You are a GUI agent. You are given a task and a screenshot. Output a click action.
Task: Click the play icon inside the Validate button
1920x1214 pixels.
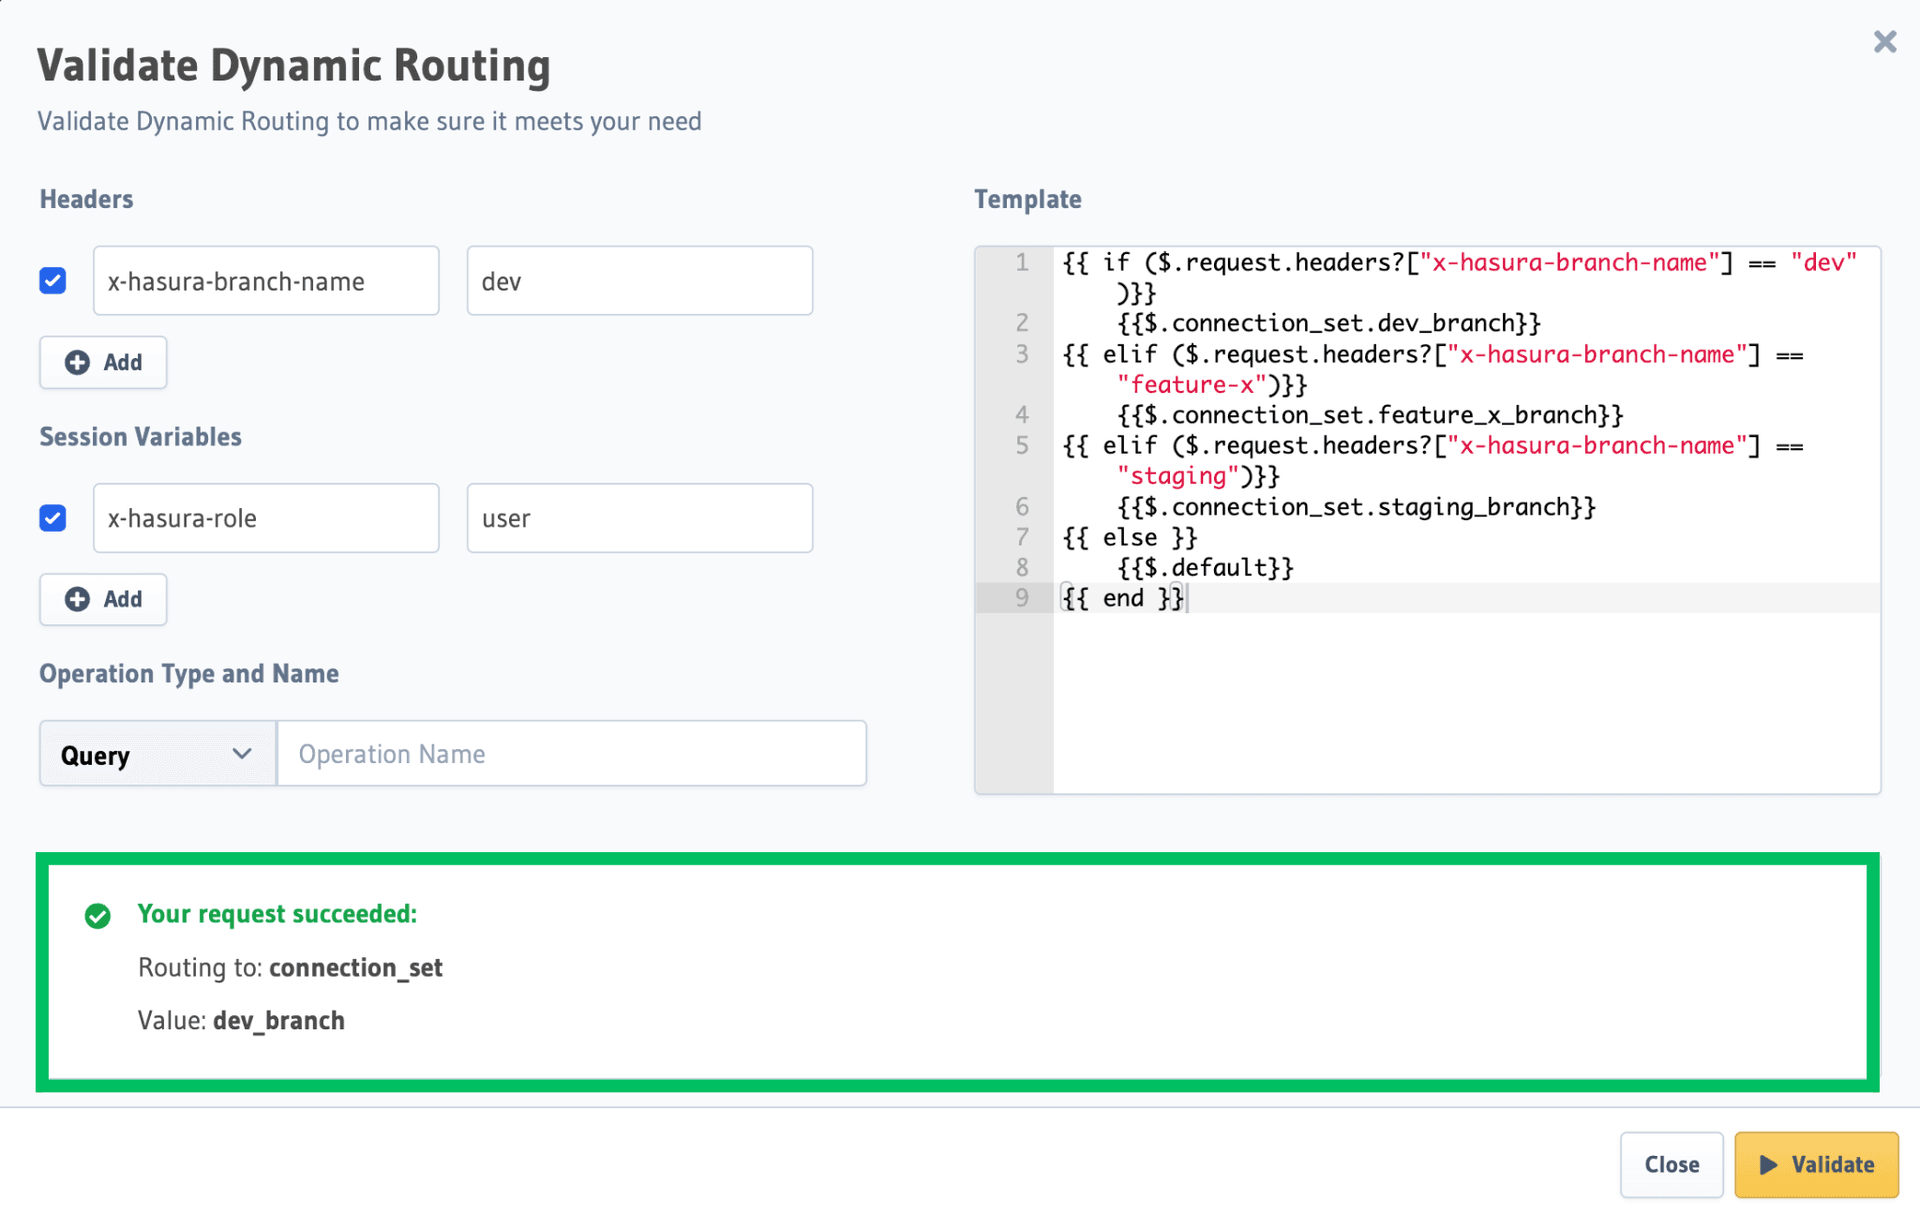pos(1768,1164)
